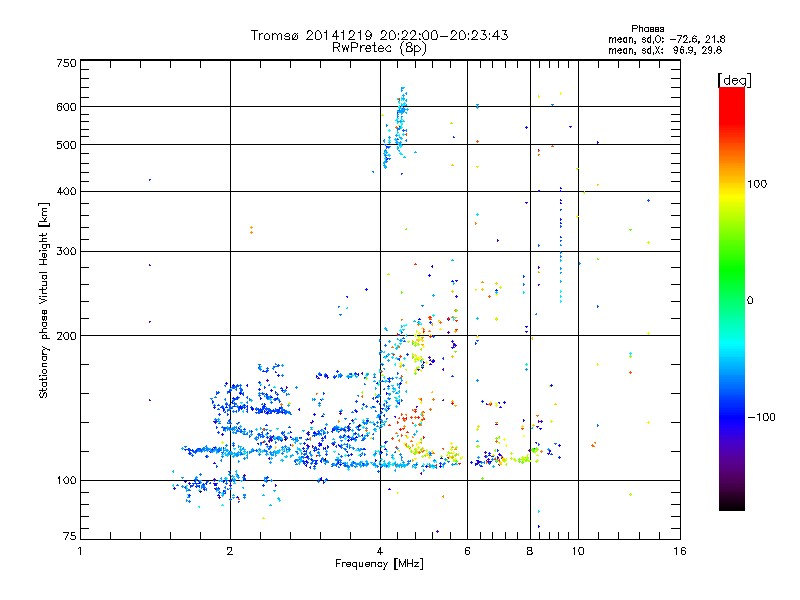Click the colorbar '0' tick label

(x=750, y=301)
